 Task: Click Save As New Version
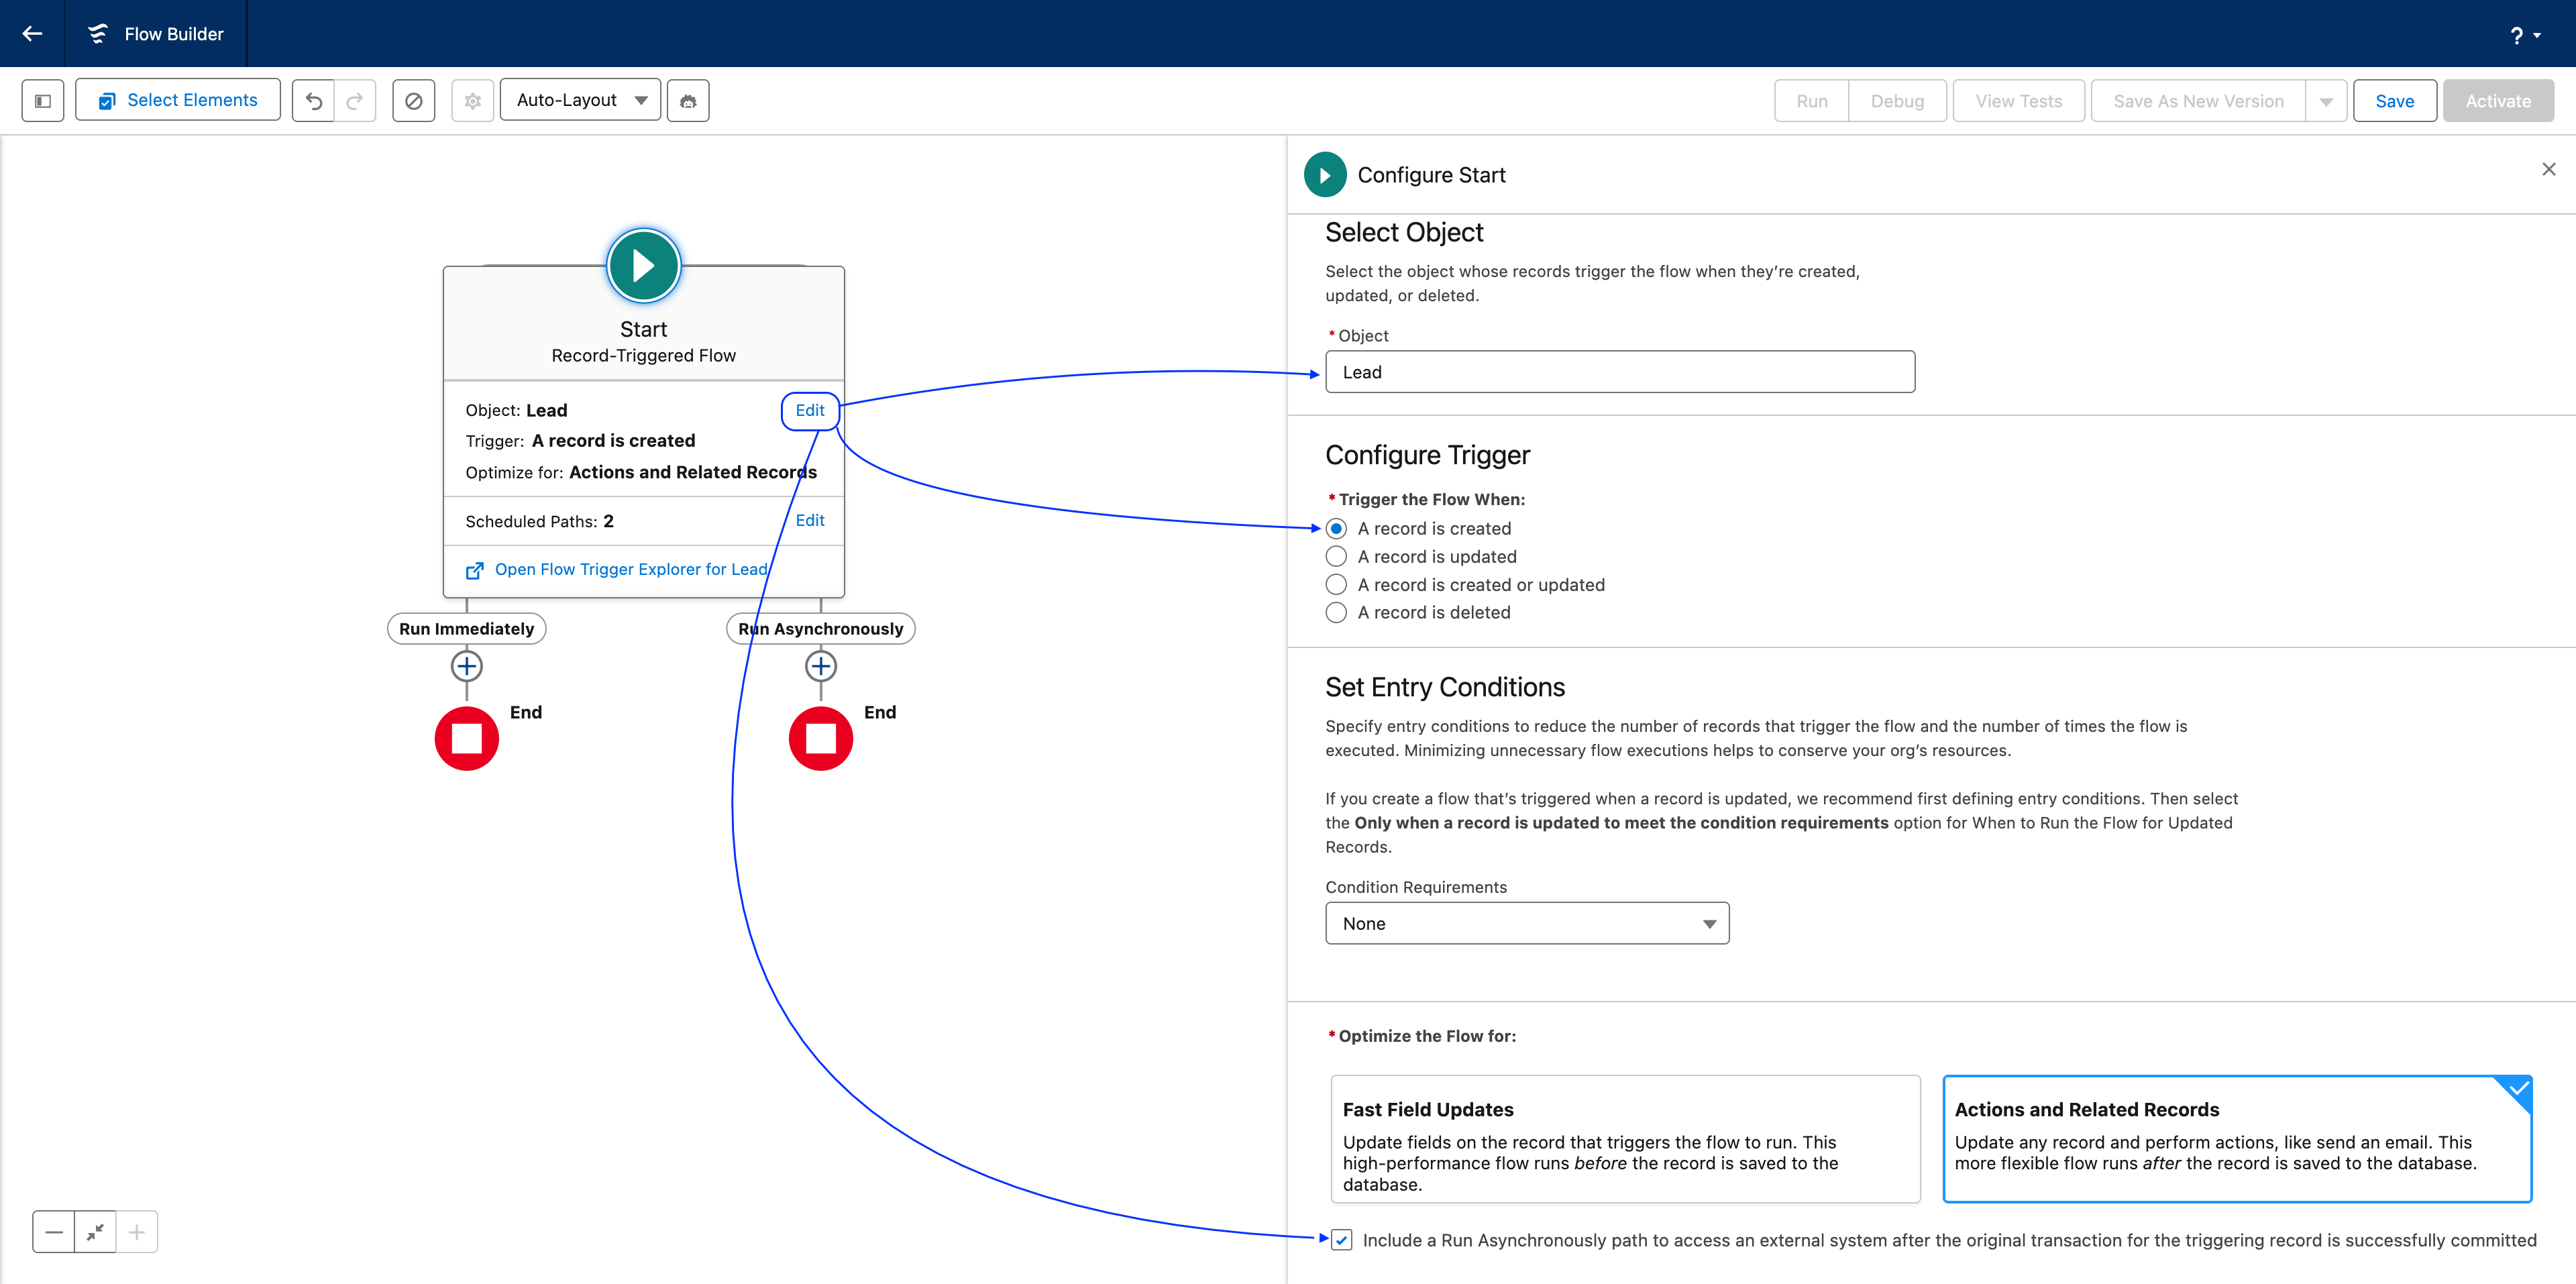pyautogui.click(x=2198, y=101)
